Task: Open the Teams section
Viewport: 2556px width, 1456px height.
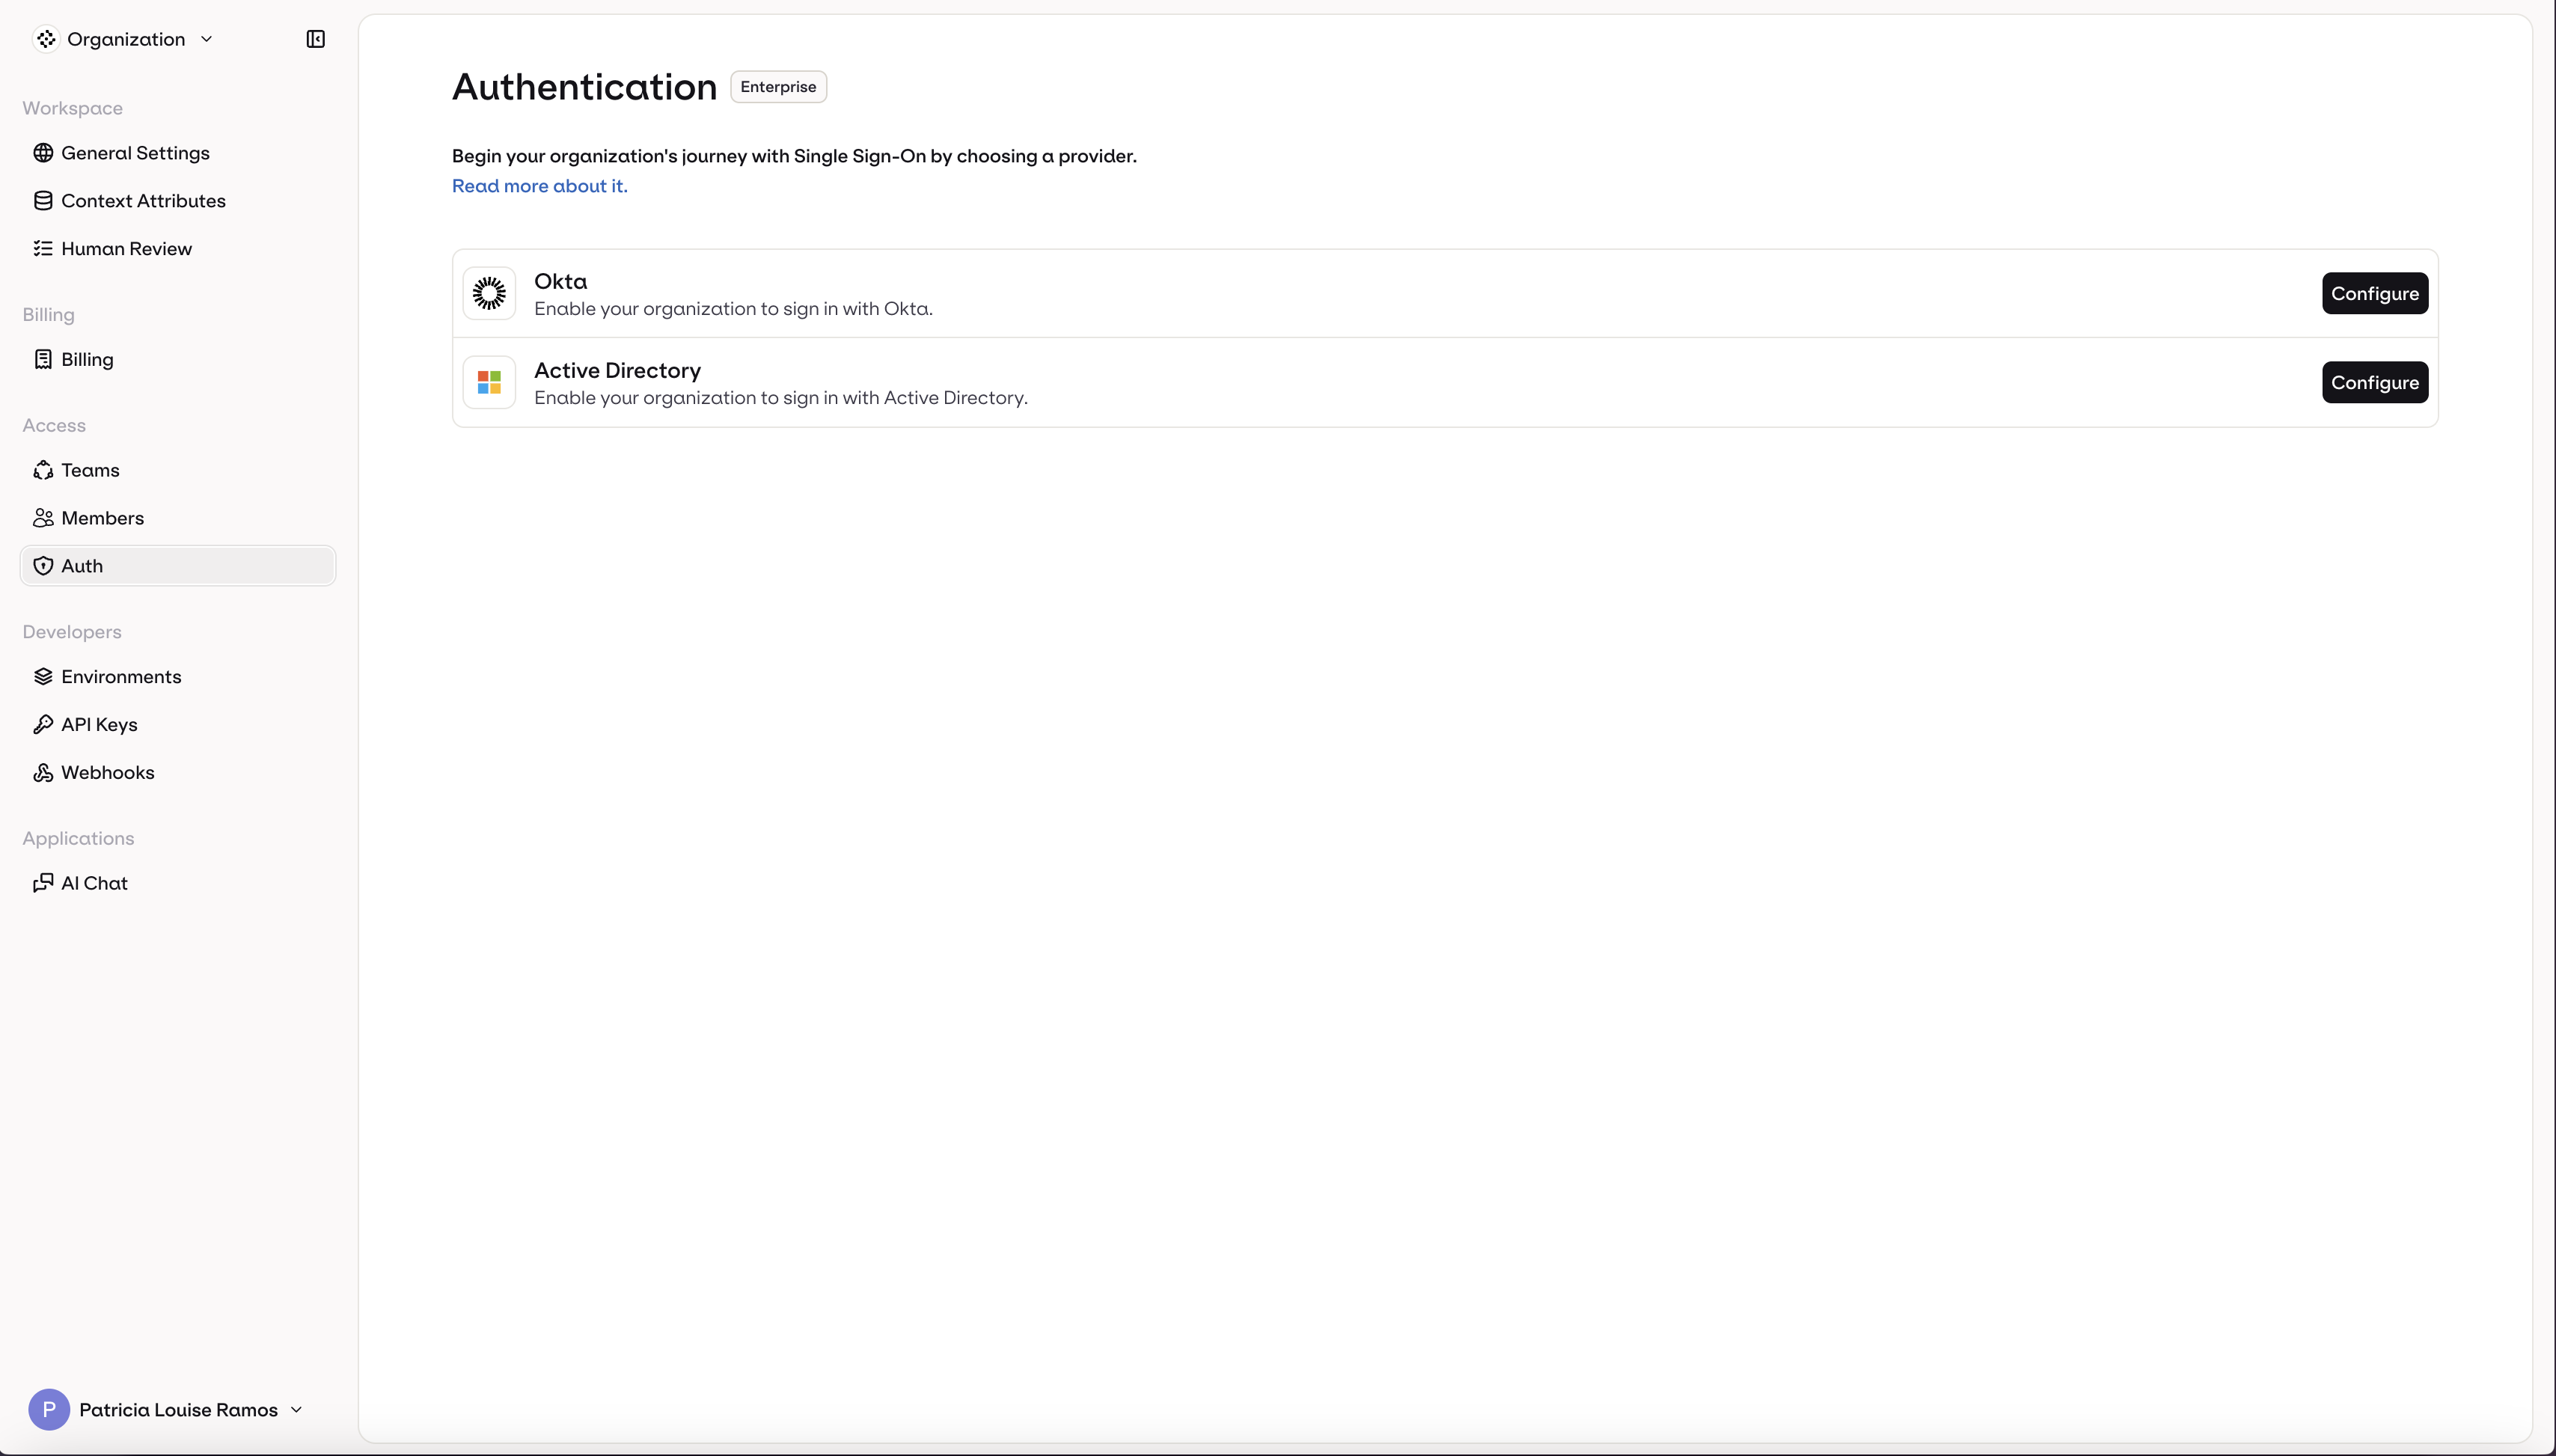Action: coord(89,469)
